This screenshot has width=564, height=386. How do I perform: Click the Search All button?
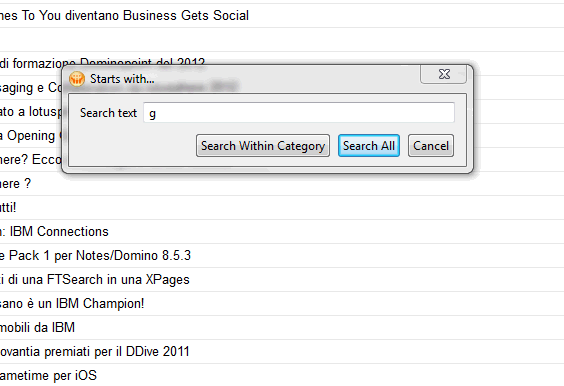tap(369, 146)
